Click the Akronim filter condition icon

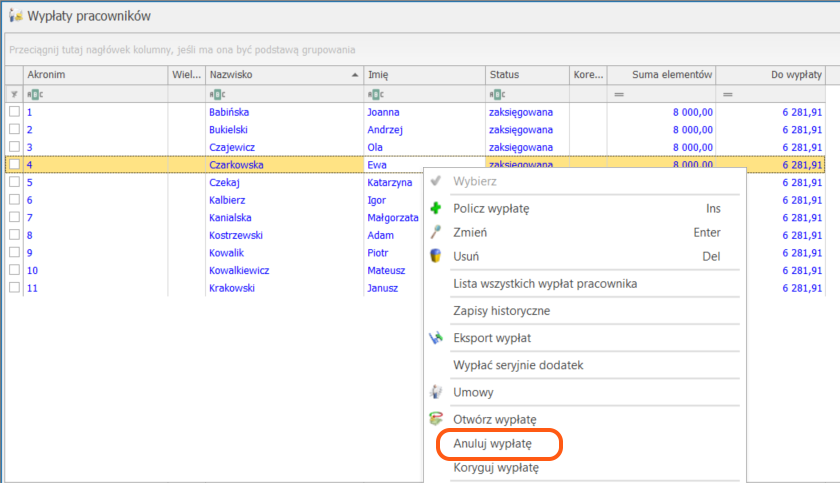35,94
